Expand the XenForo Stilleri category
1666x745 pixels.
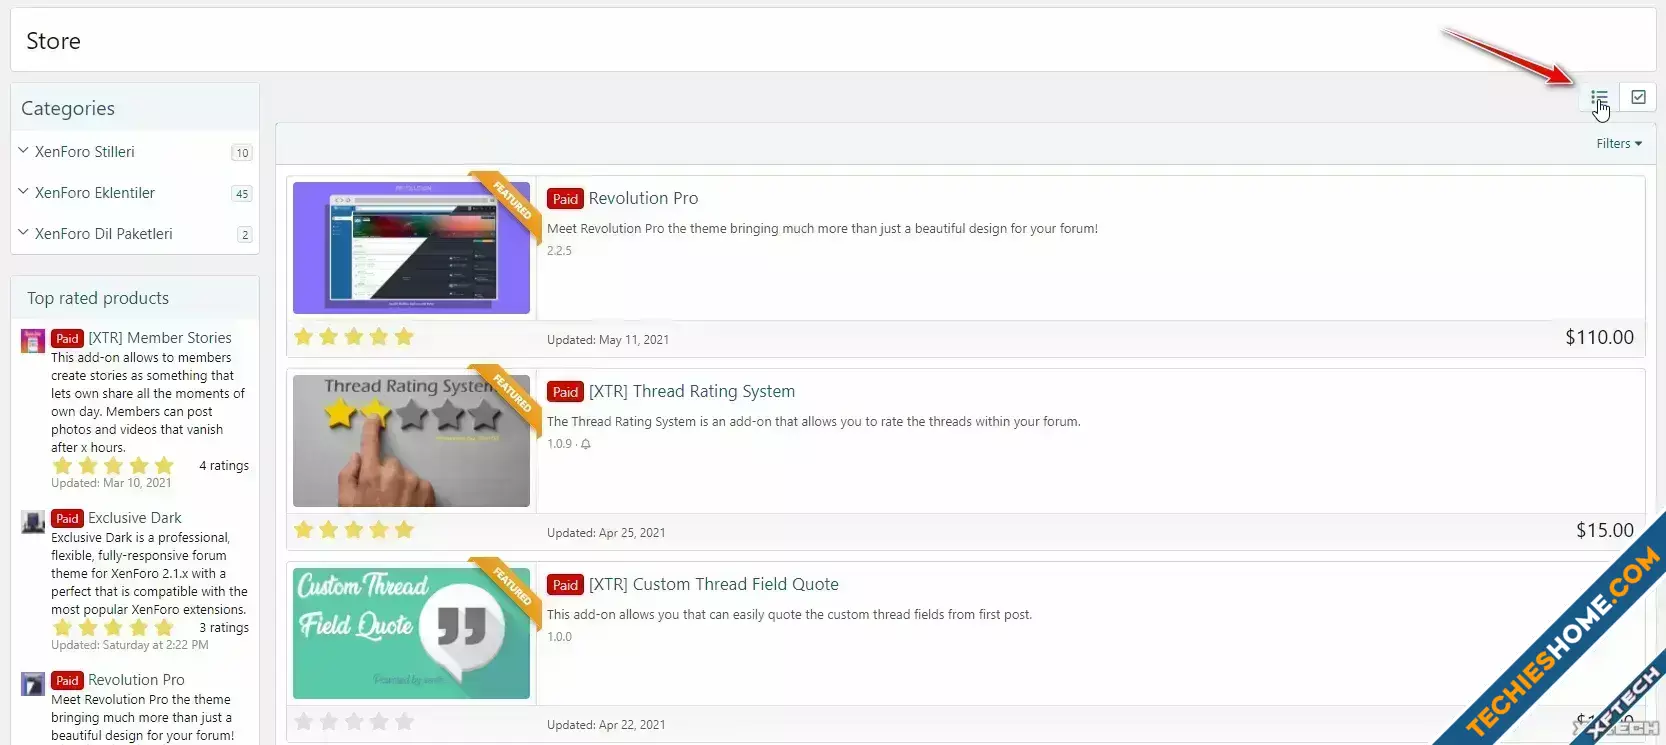23,151
